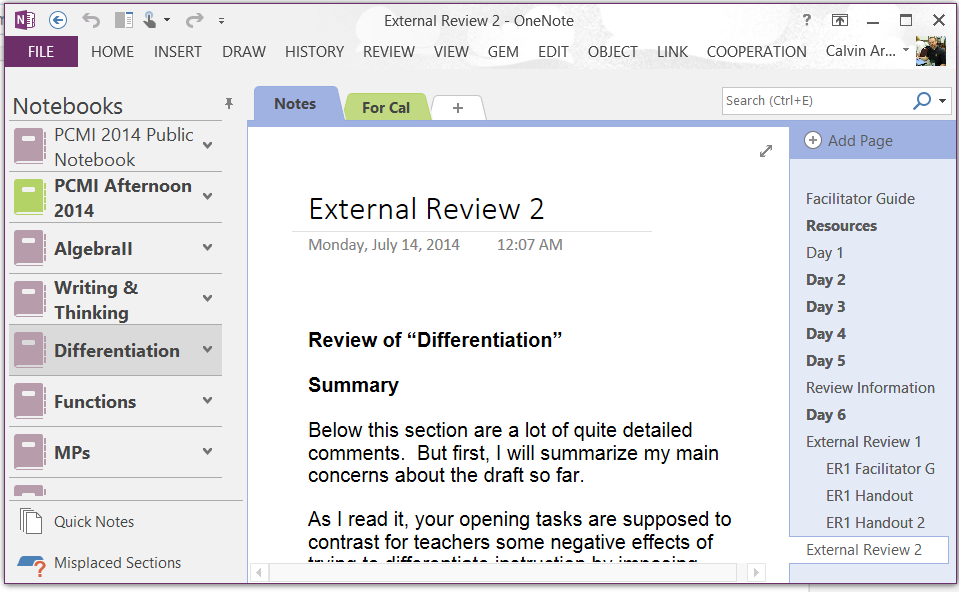Open the Customize Quick Access Toolbar menu

[x=222, y=19]
